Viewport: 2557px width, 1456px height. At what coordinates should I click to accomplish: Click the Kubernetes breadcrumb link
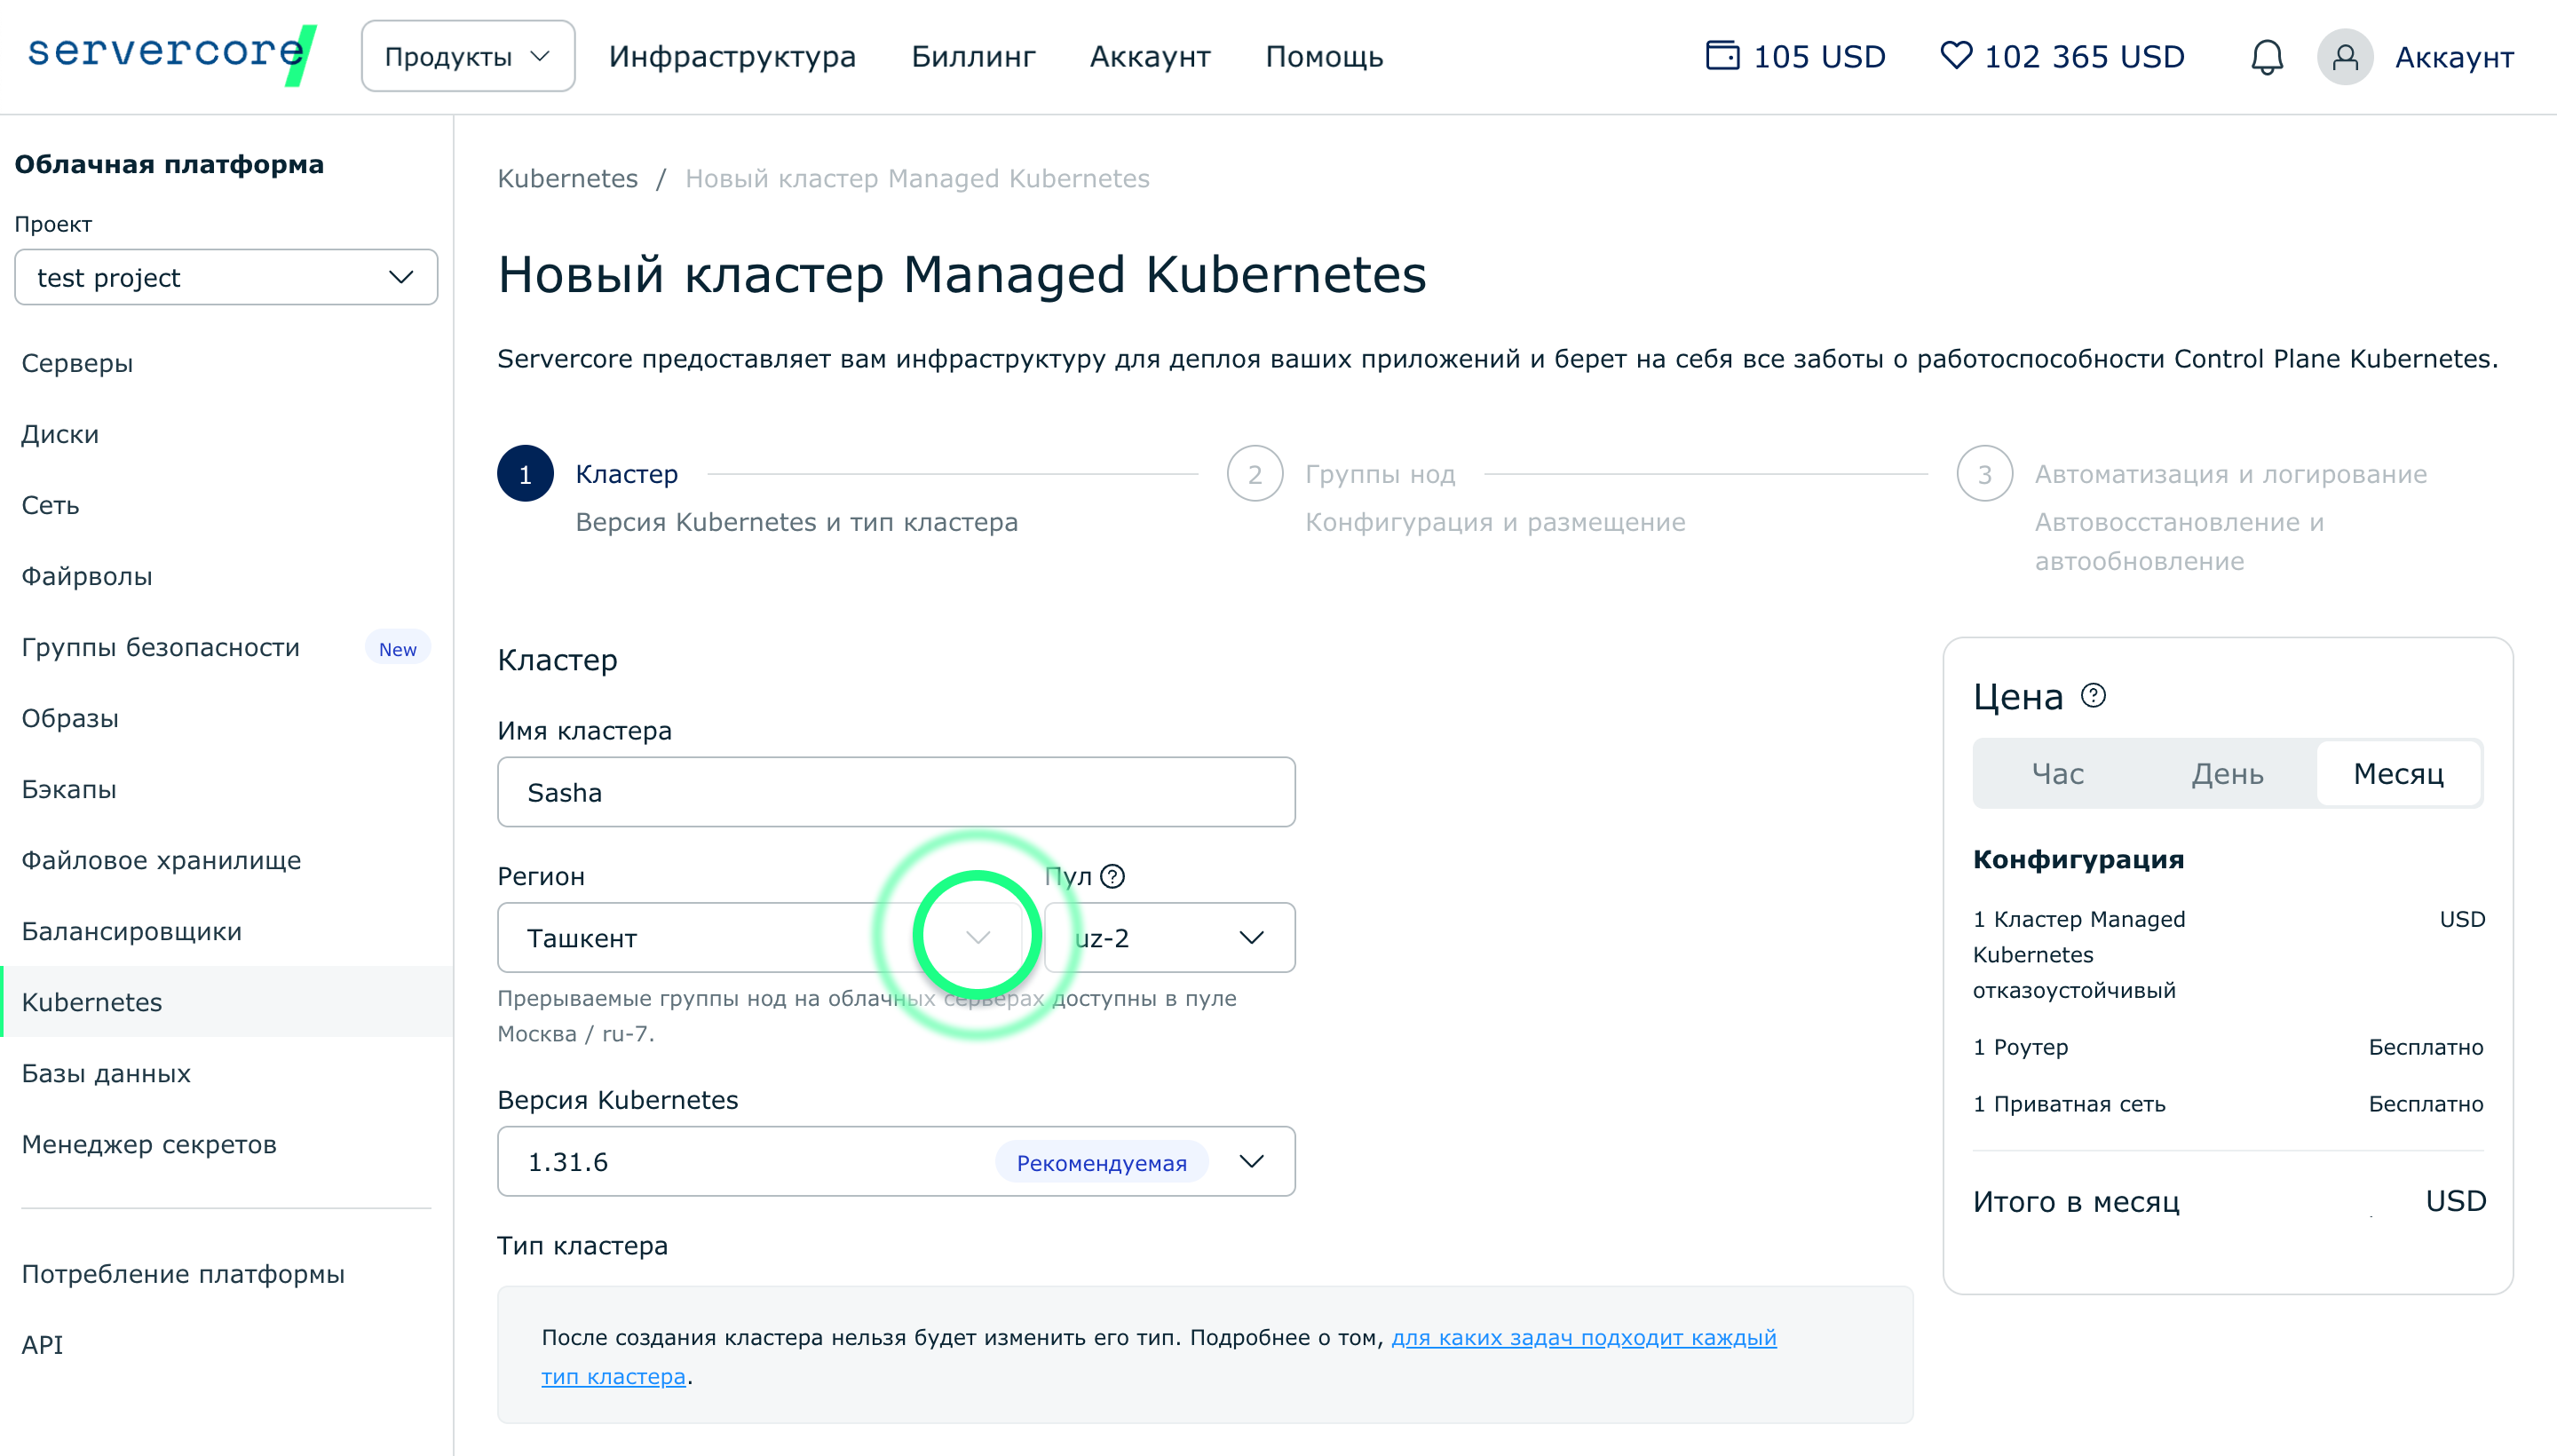567,179
